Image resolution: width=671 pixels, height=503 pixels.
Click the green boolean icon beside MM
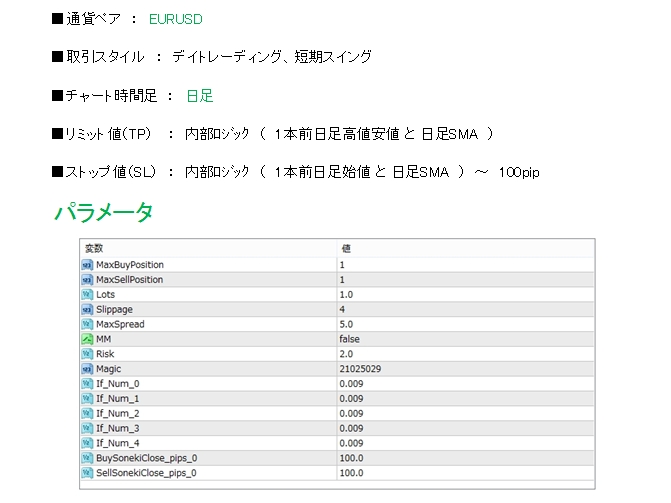pos(87,339)
